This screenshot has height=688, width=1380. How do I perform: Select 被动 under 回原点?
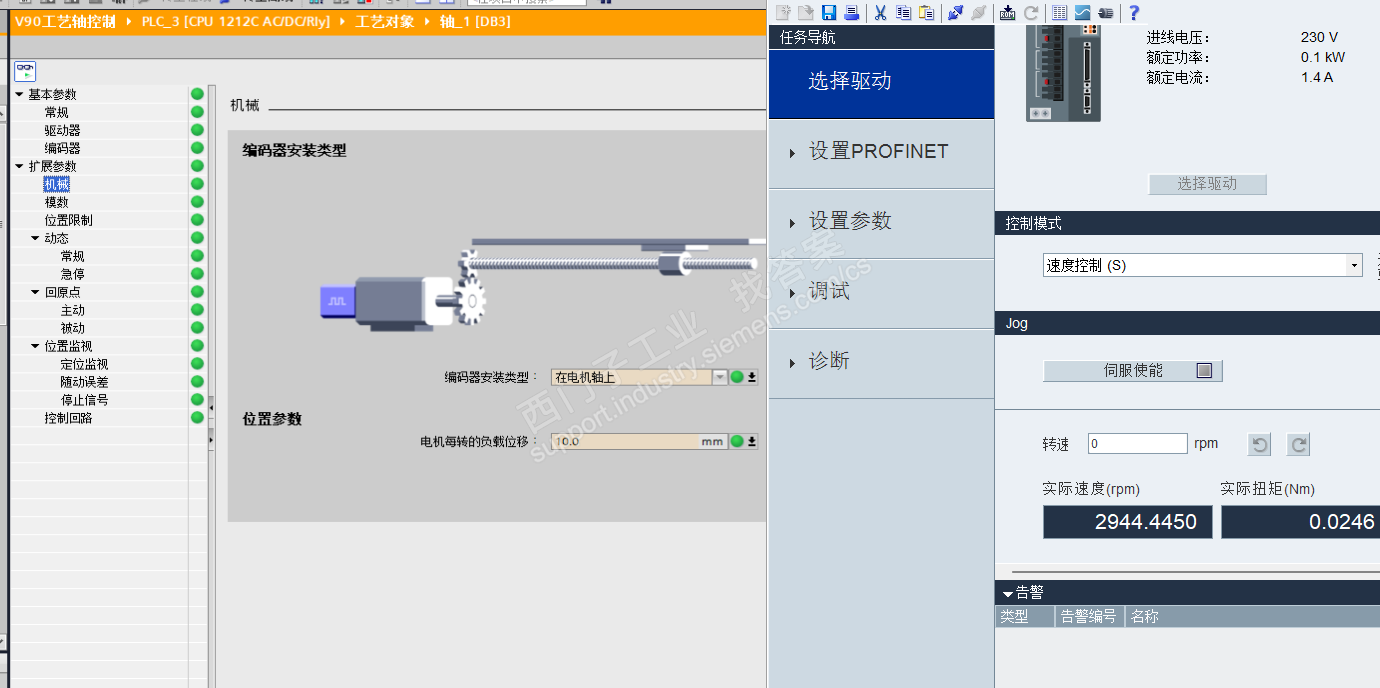[72, 328]
